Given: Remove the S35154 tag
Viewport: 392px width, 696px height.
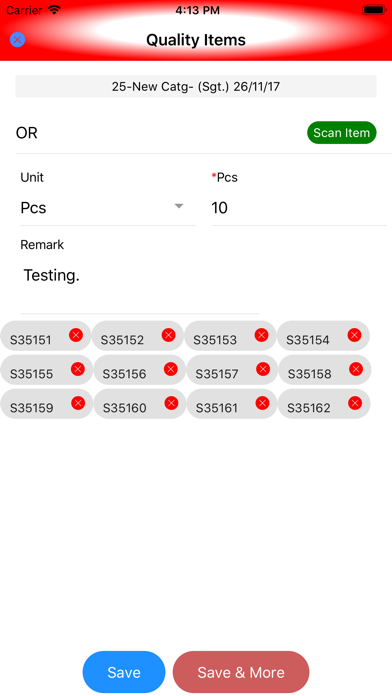Looking at the screenshot, I should (x=354, y=335).
